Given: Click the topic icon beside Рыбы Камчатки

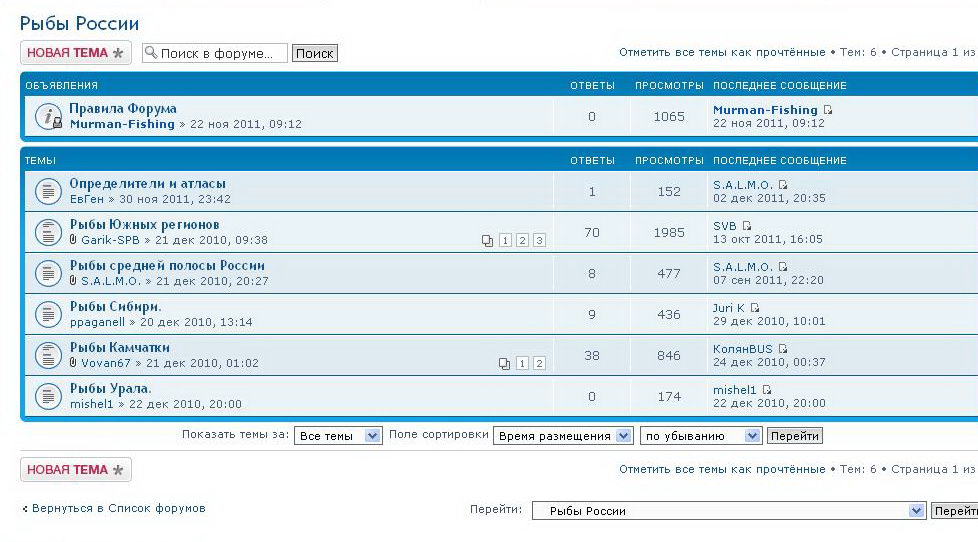Looking at the screenshot, I should tap(48, 355).
